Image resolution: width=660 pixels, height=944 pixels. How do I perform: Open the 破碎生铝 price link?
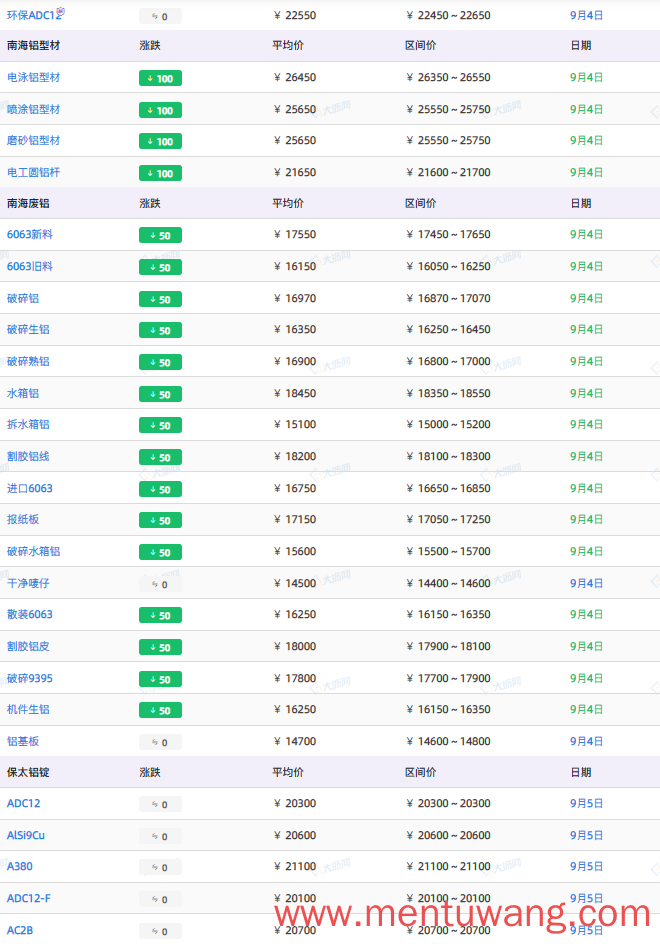tap(28, 330)
